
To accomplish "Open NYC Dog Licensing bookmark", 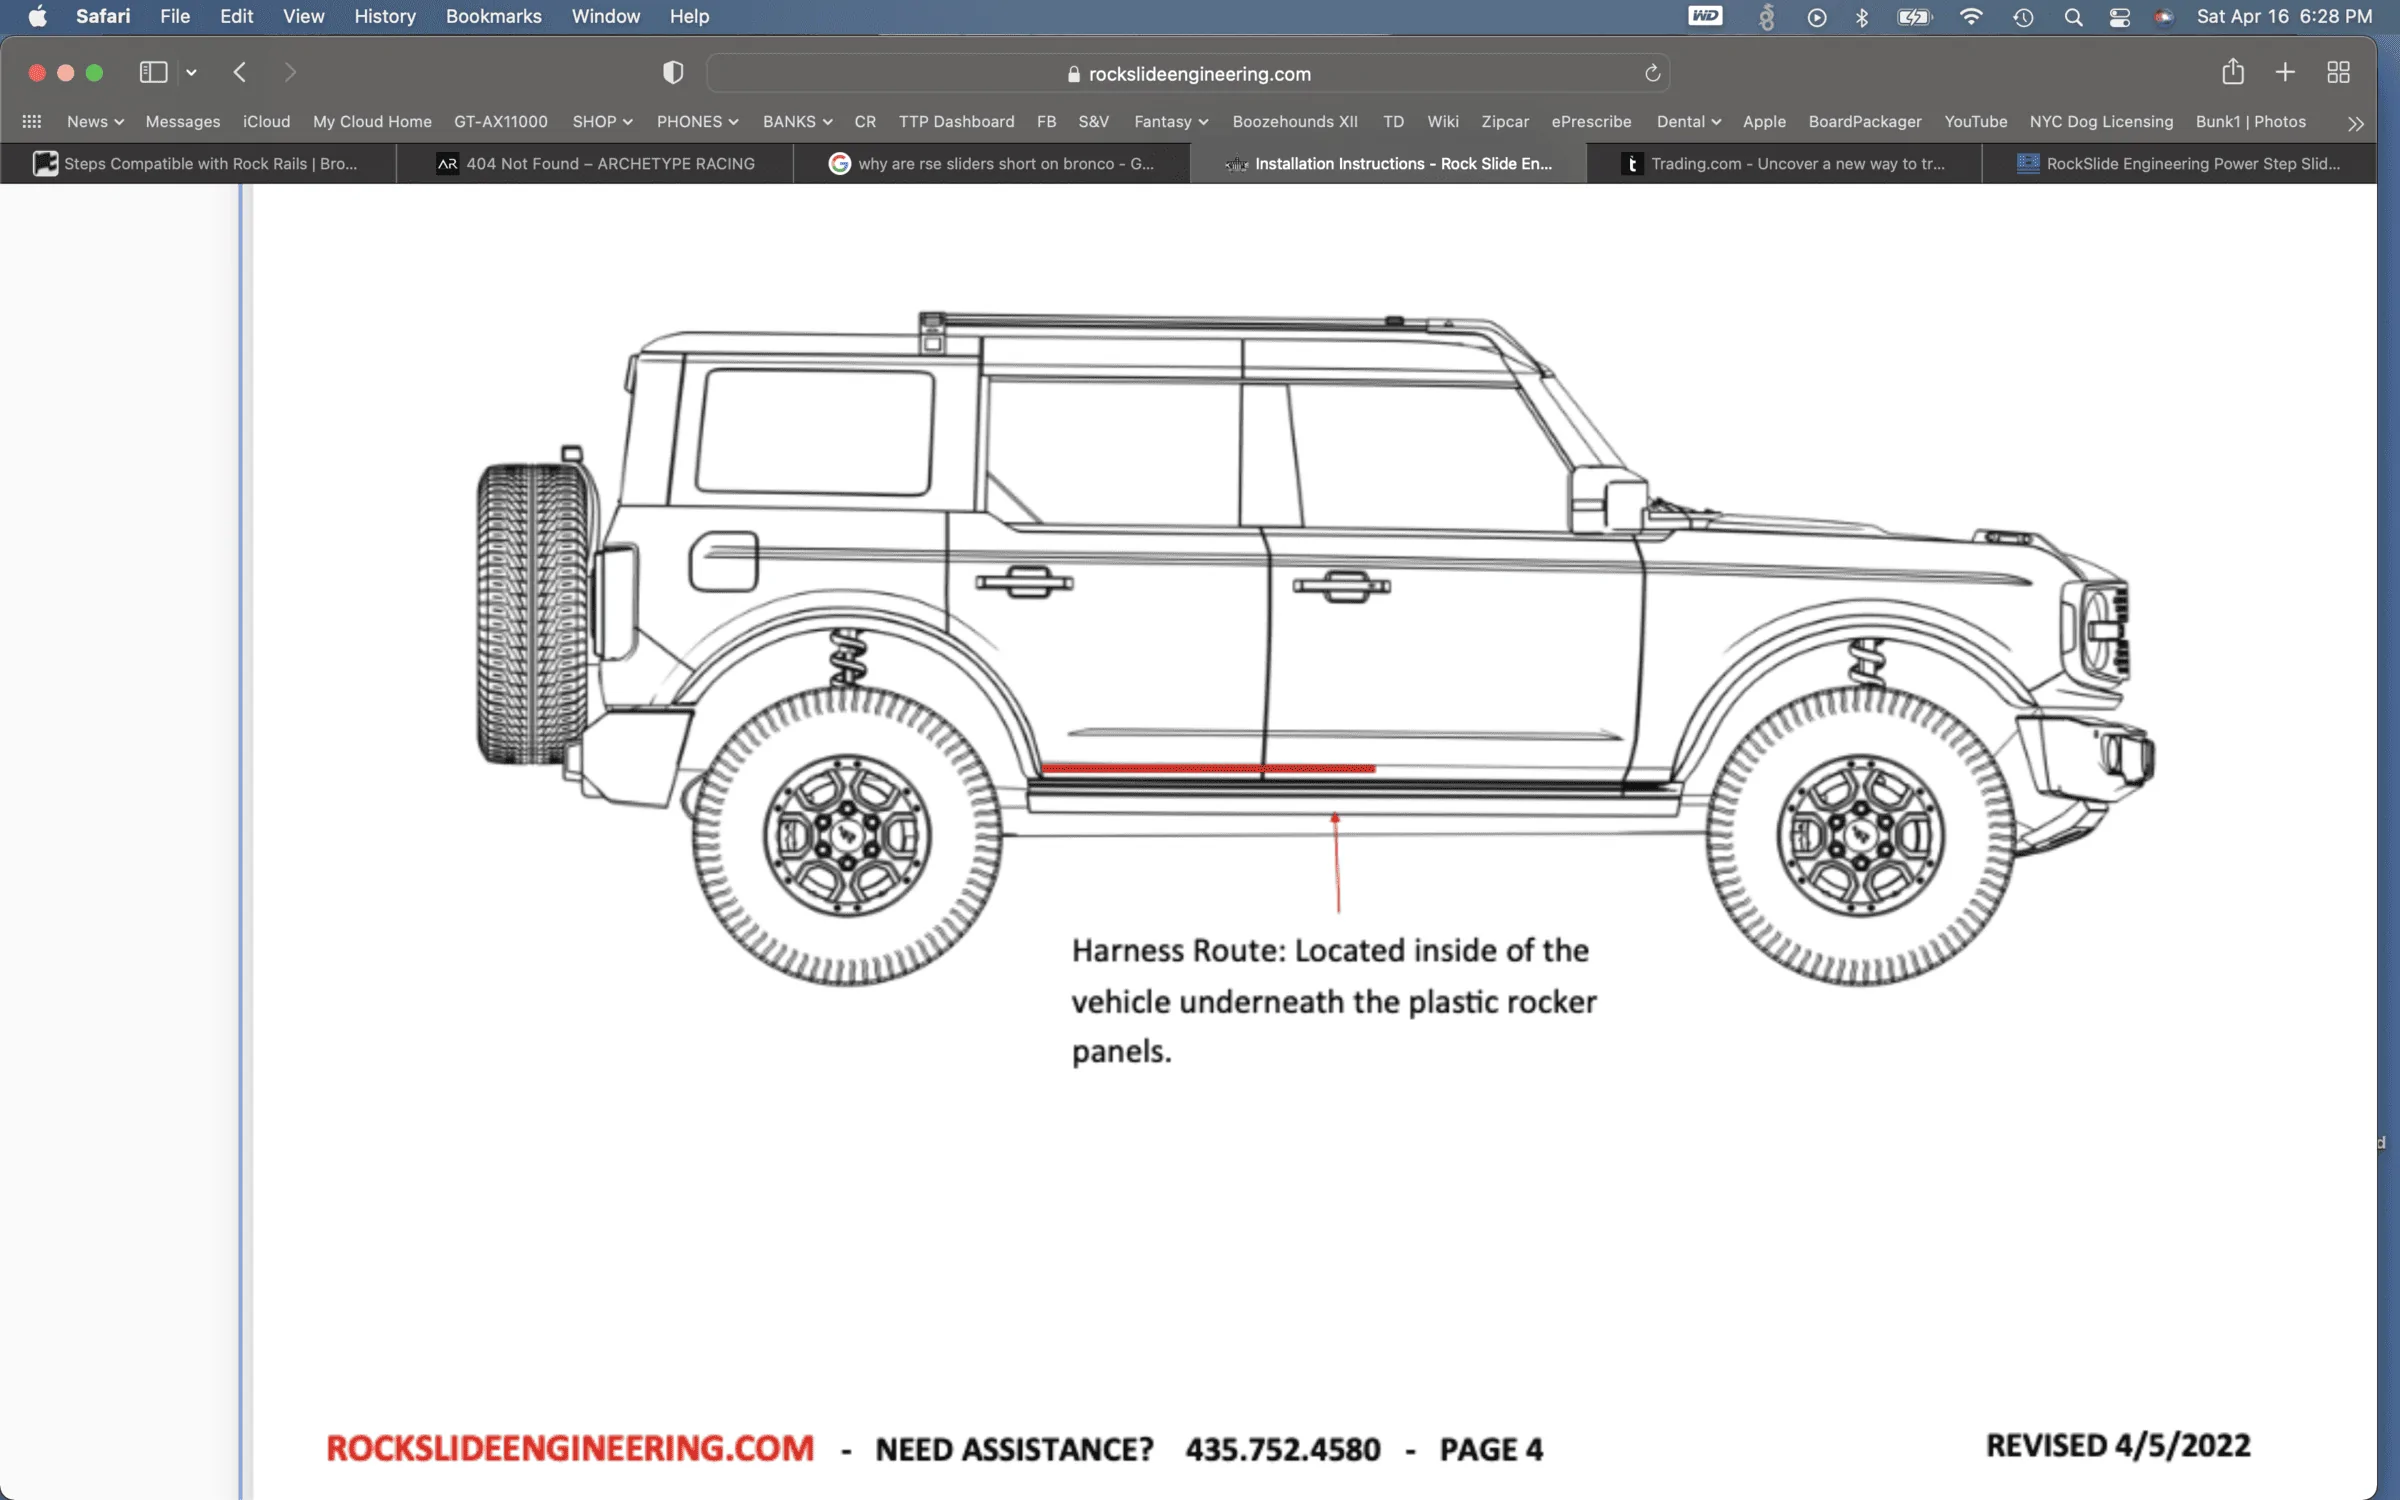I will coord(2101,121).
